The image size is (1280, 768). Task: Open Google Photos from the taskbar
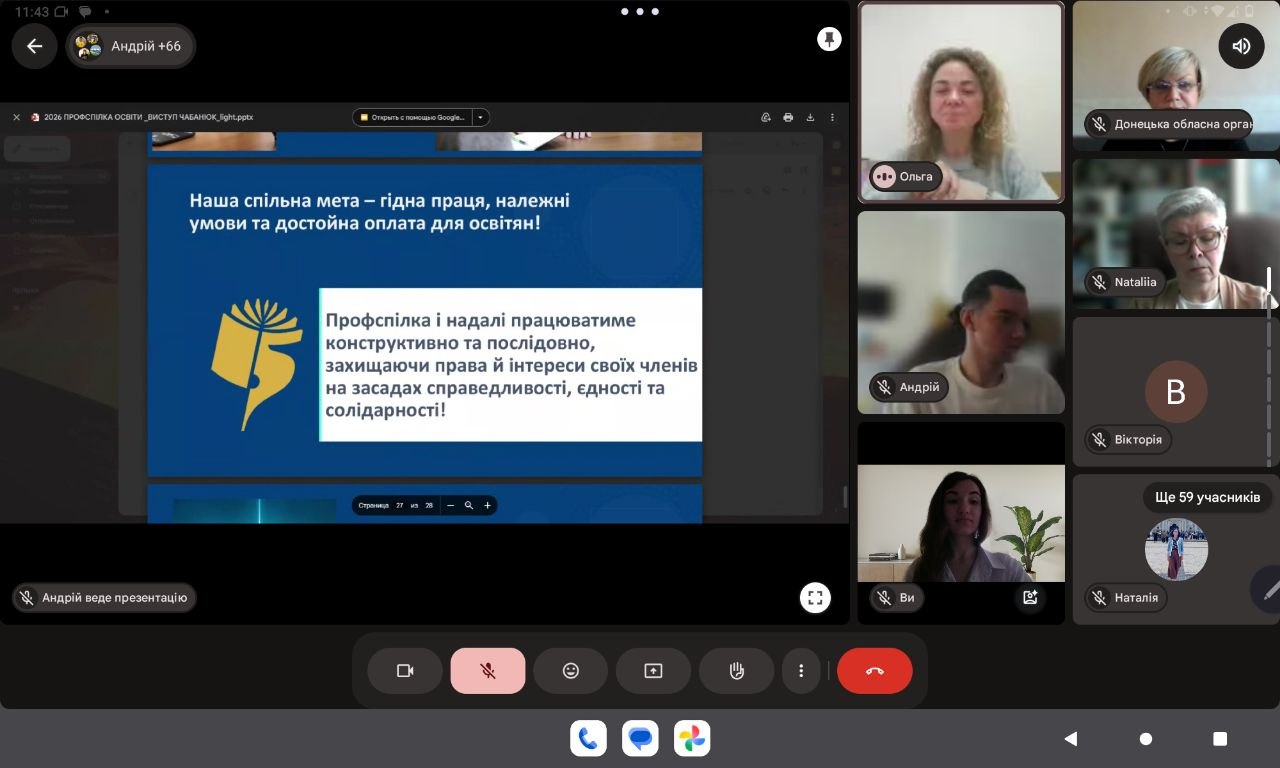click(692, 739)
